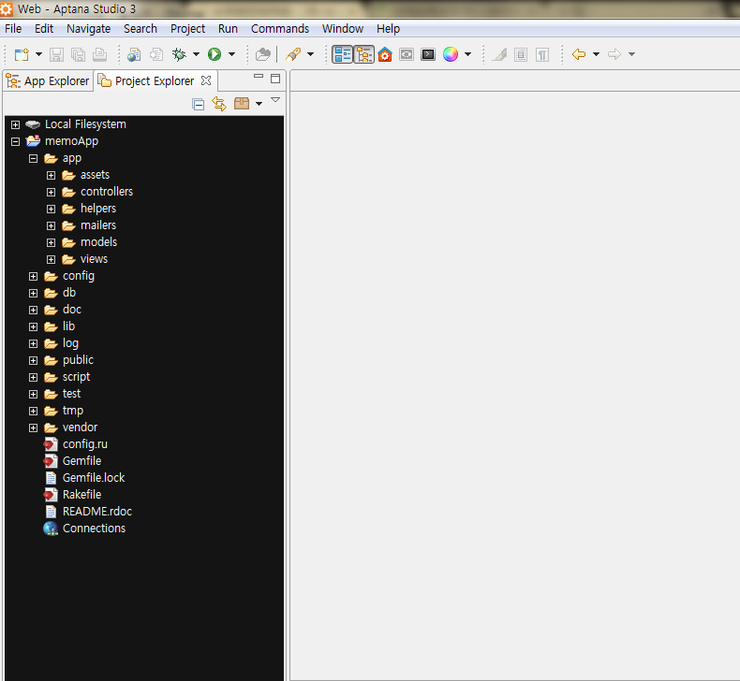Open the New wizard dropdown arrow
This screenshot has width=740, height=681.
click(39, 54)
